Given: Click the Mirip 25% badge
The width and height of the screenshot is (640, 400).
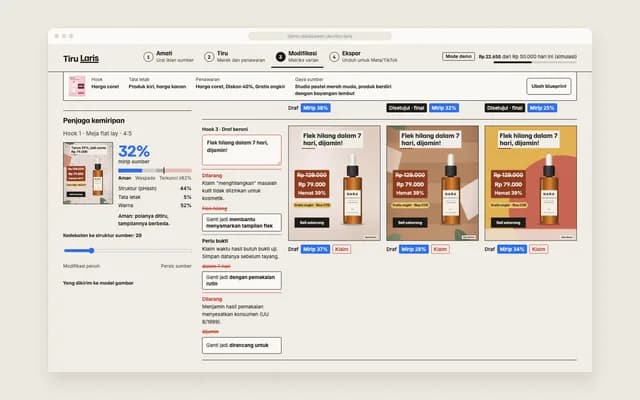Looking at the screenshot, I should coord(542,108).
